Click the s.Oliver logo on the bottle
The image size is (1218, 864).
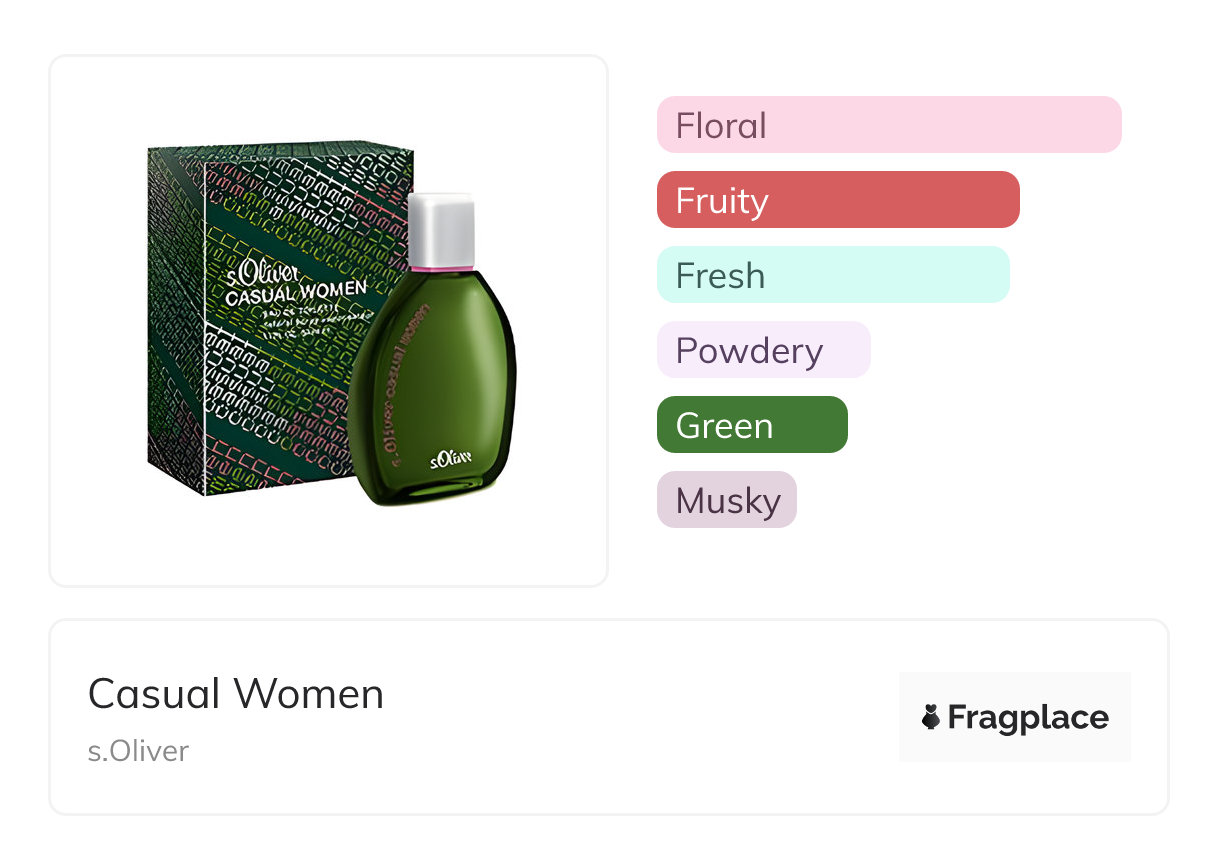[x=451, y=461]
